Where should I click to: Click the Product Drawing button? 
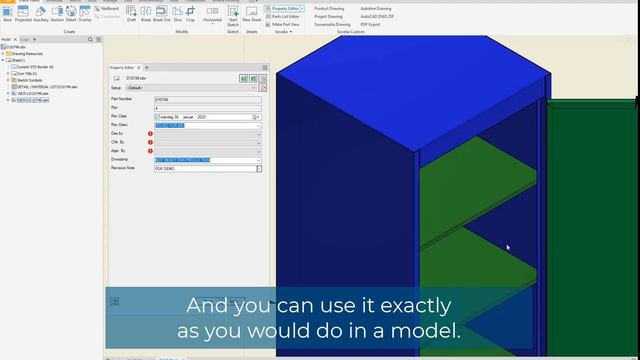(x=329, y=9)
